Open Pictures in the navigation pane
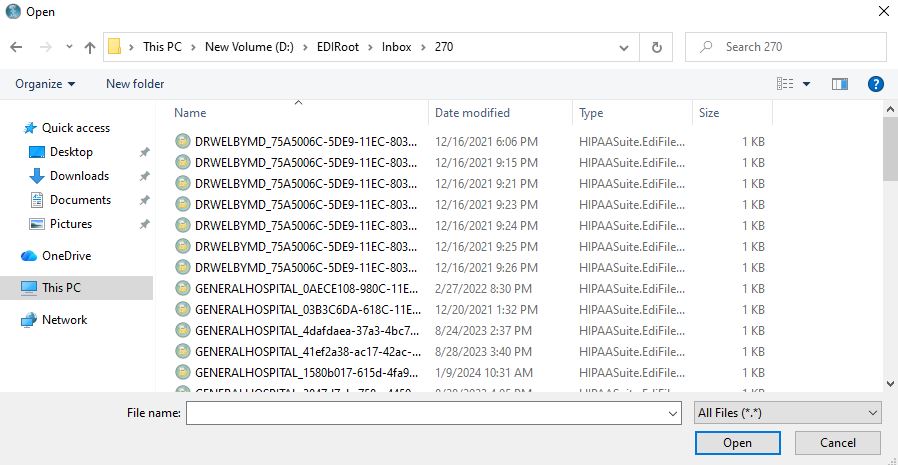 (x=71, y=224)
